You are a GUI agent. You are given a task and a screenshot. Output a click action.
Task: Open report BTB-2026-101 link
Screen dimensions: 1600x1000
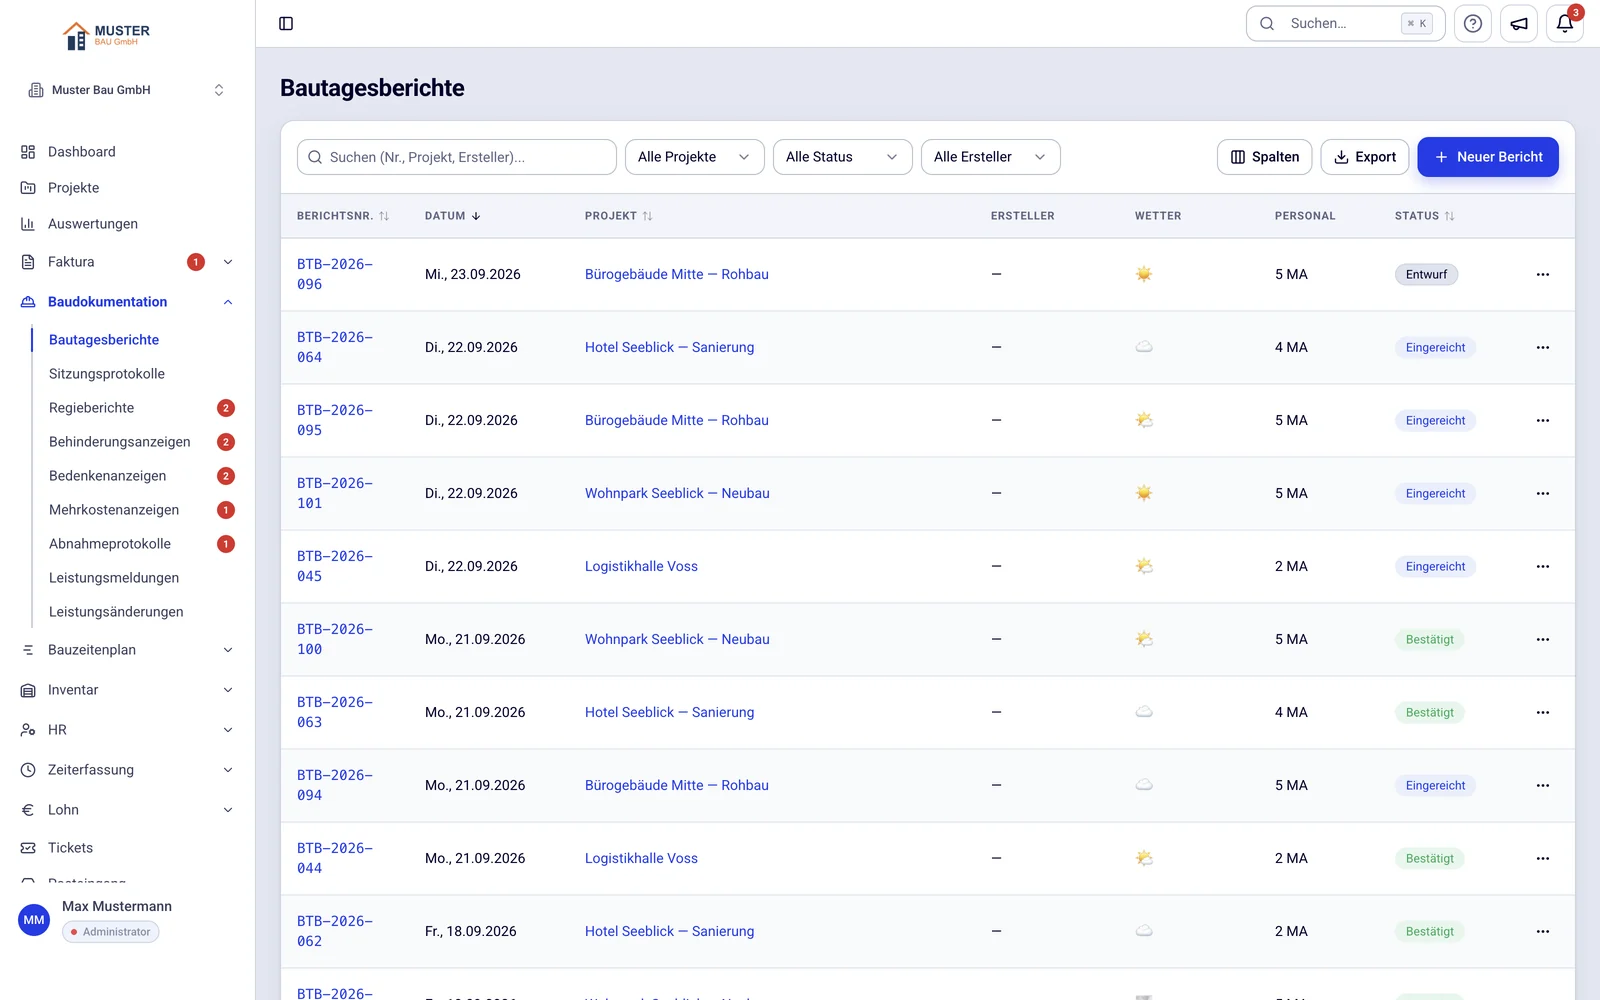pos(335,493)
